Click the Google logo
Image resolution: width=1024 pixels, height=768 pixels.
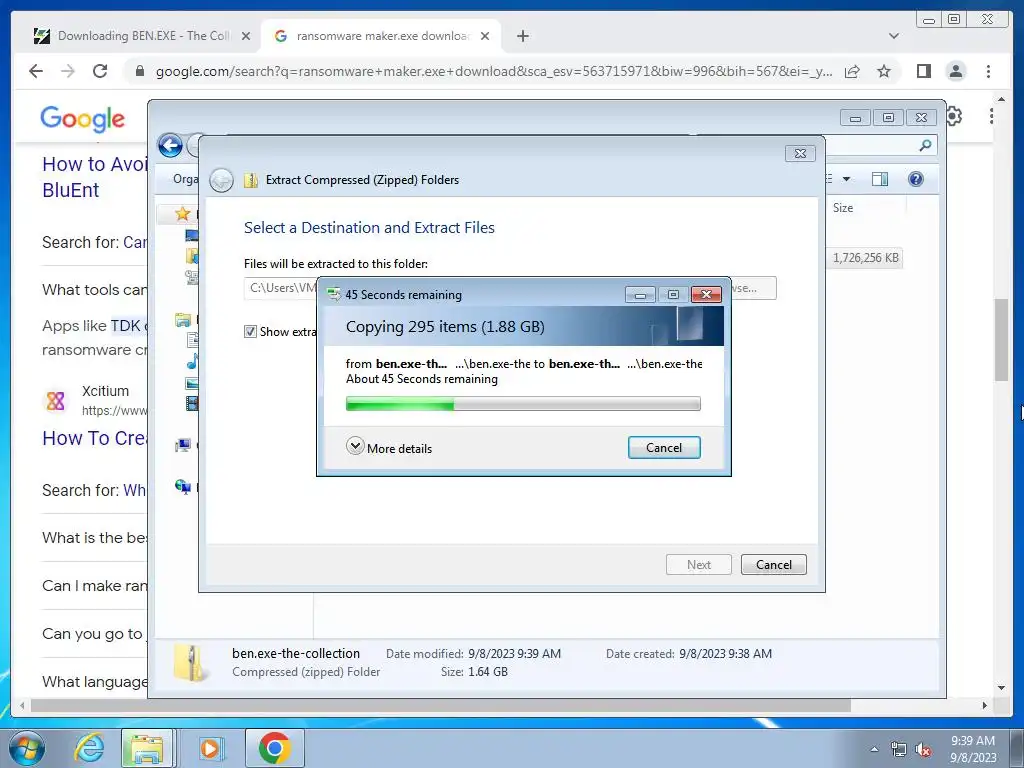point(82,119)
